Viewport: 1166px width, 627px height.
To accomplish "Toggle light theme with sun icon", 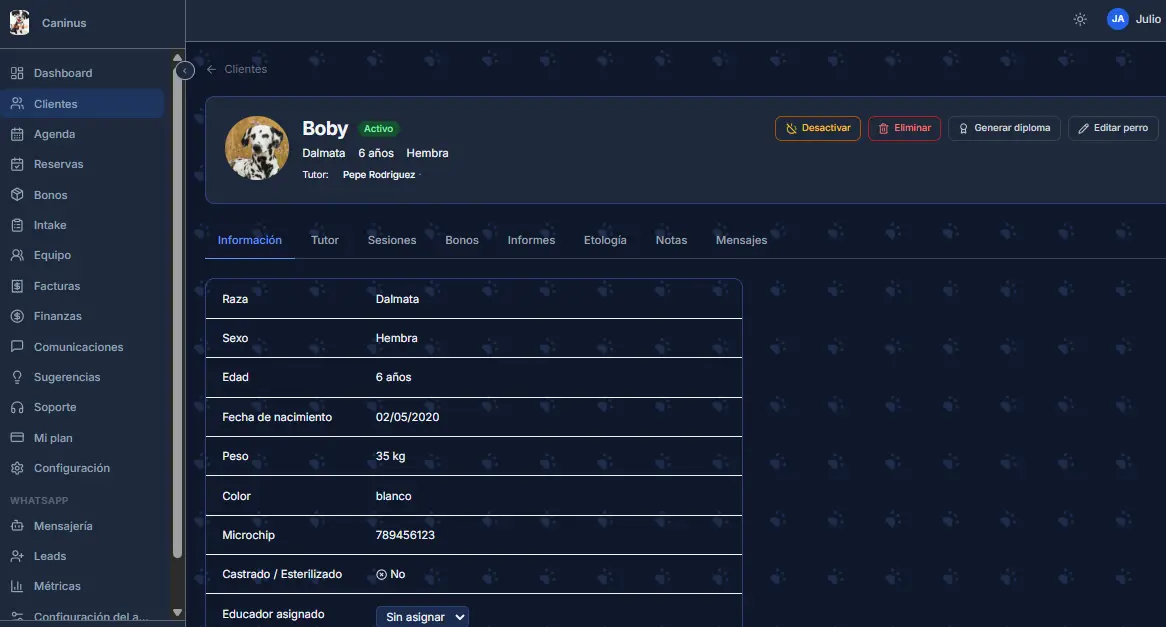I will [x=1080, y=19].
